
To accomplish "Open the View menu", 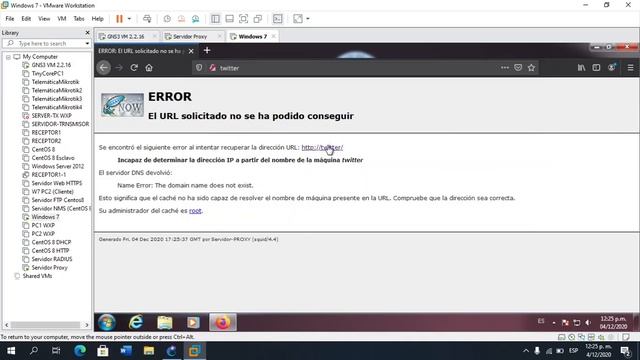I will tap(44, 19).
